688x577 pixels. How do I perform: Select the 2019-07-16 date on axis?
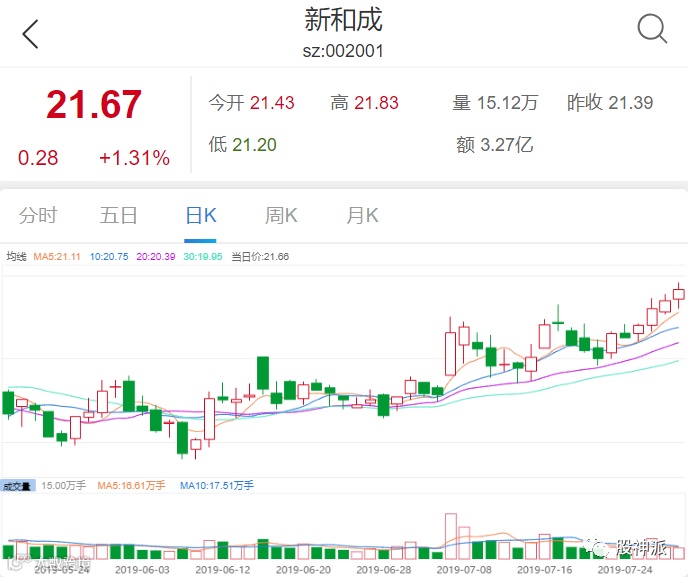pyautogui.click(x=545, y=570)
